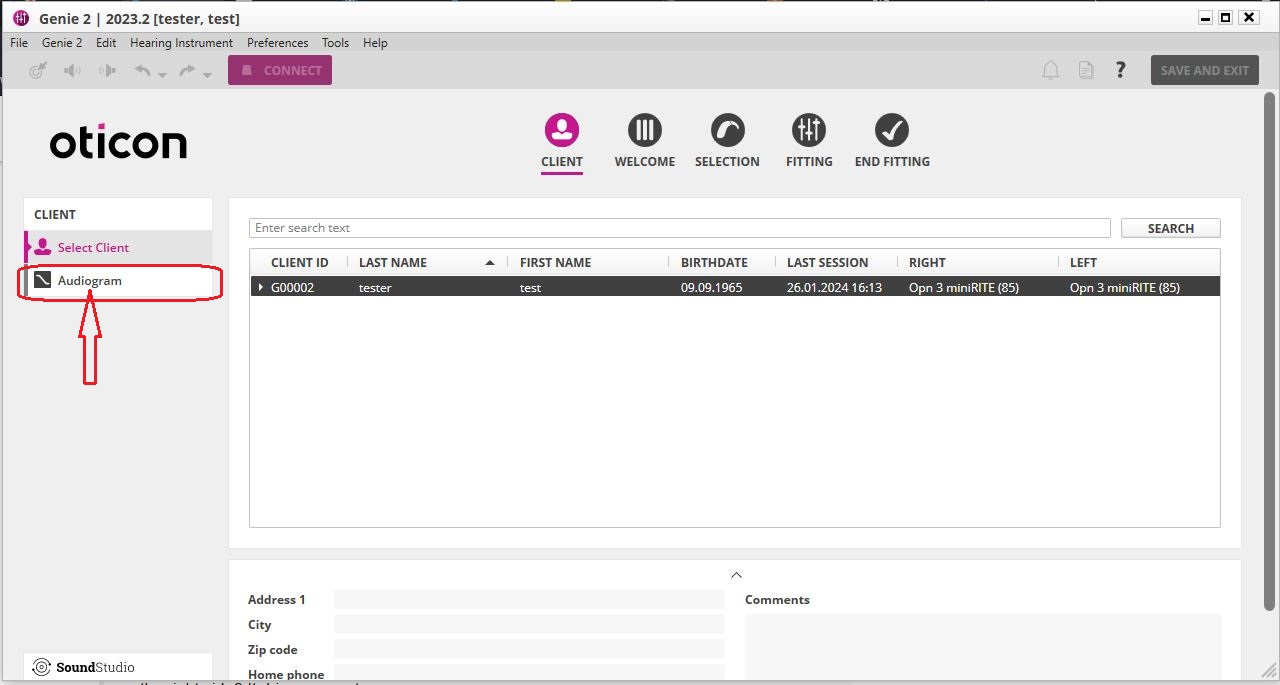Click the client search text field
Screen dimensions: 1280x685
(680, 228)
